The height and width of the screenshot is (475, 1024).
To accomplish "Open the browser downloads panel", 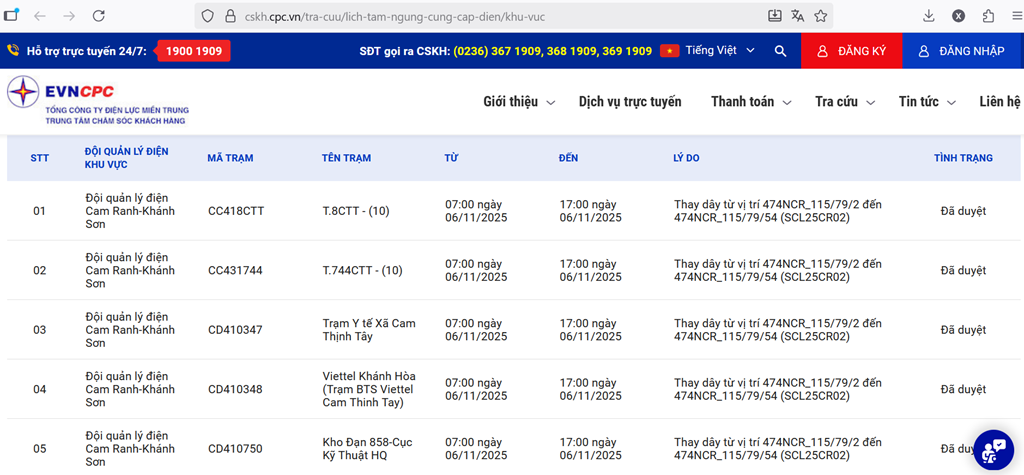I will 929,16.
